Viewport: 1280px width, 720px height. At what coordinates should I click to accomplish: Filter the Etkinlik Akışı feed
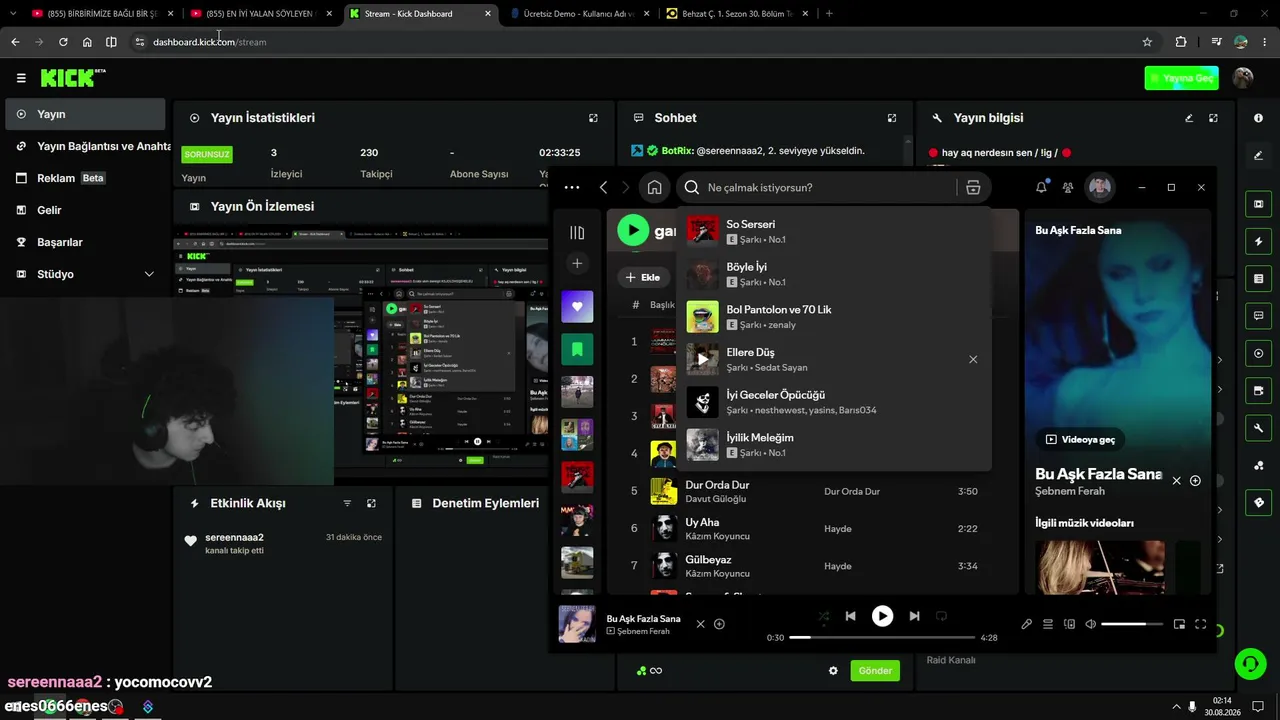pyautogui.click(x=347, y=503)
